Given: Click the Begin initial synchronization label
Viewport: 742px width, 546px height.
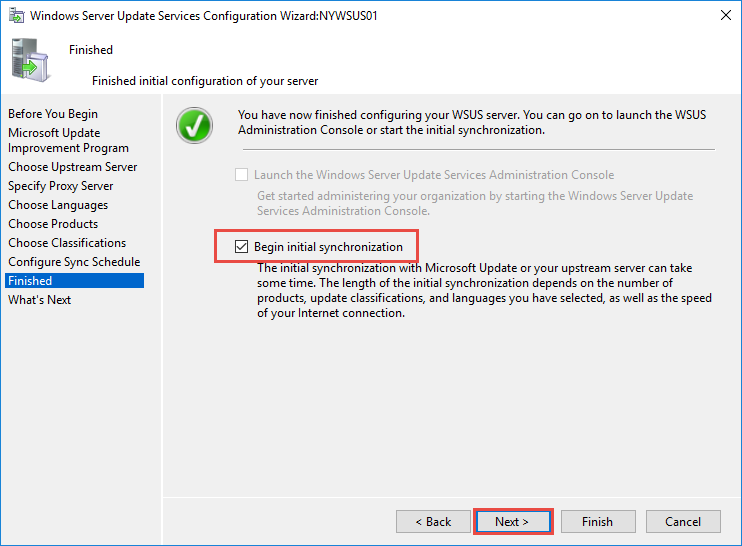Looking at the screenshot, I should pyautogui.click(x=328, y=247).
